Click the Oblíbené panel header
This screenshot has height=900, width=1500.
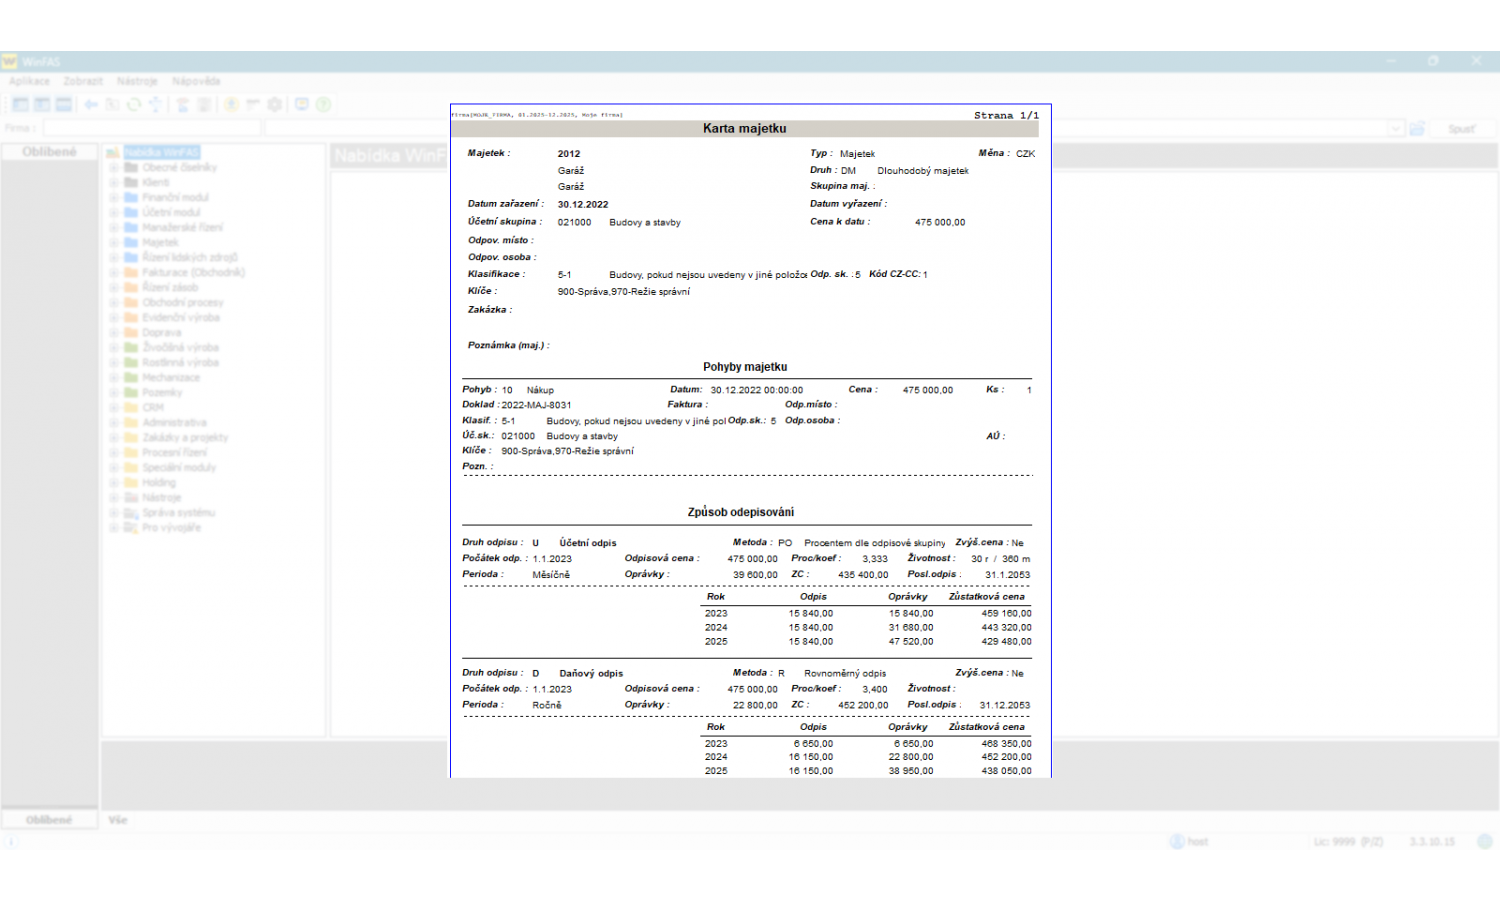click(x=49, y=152)
